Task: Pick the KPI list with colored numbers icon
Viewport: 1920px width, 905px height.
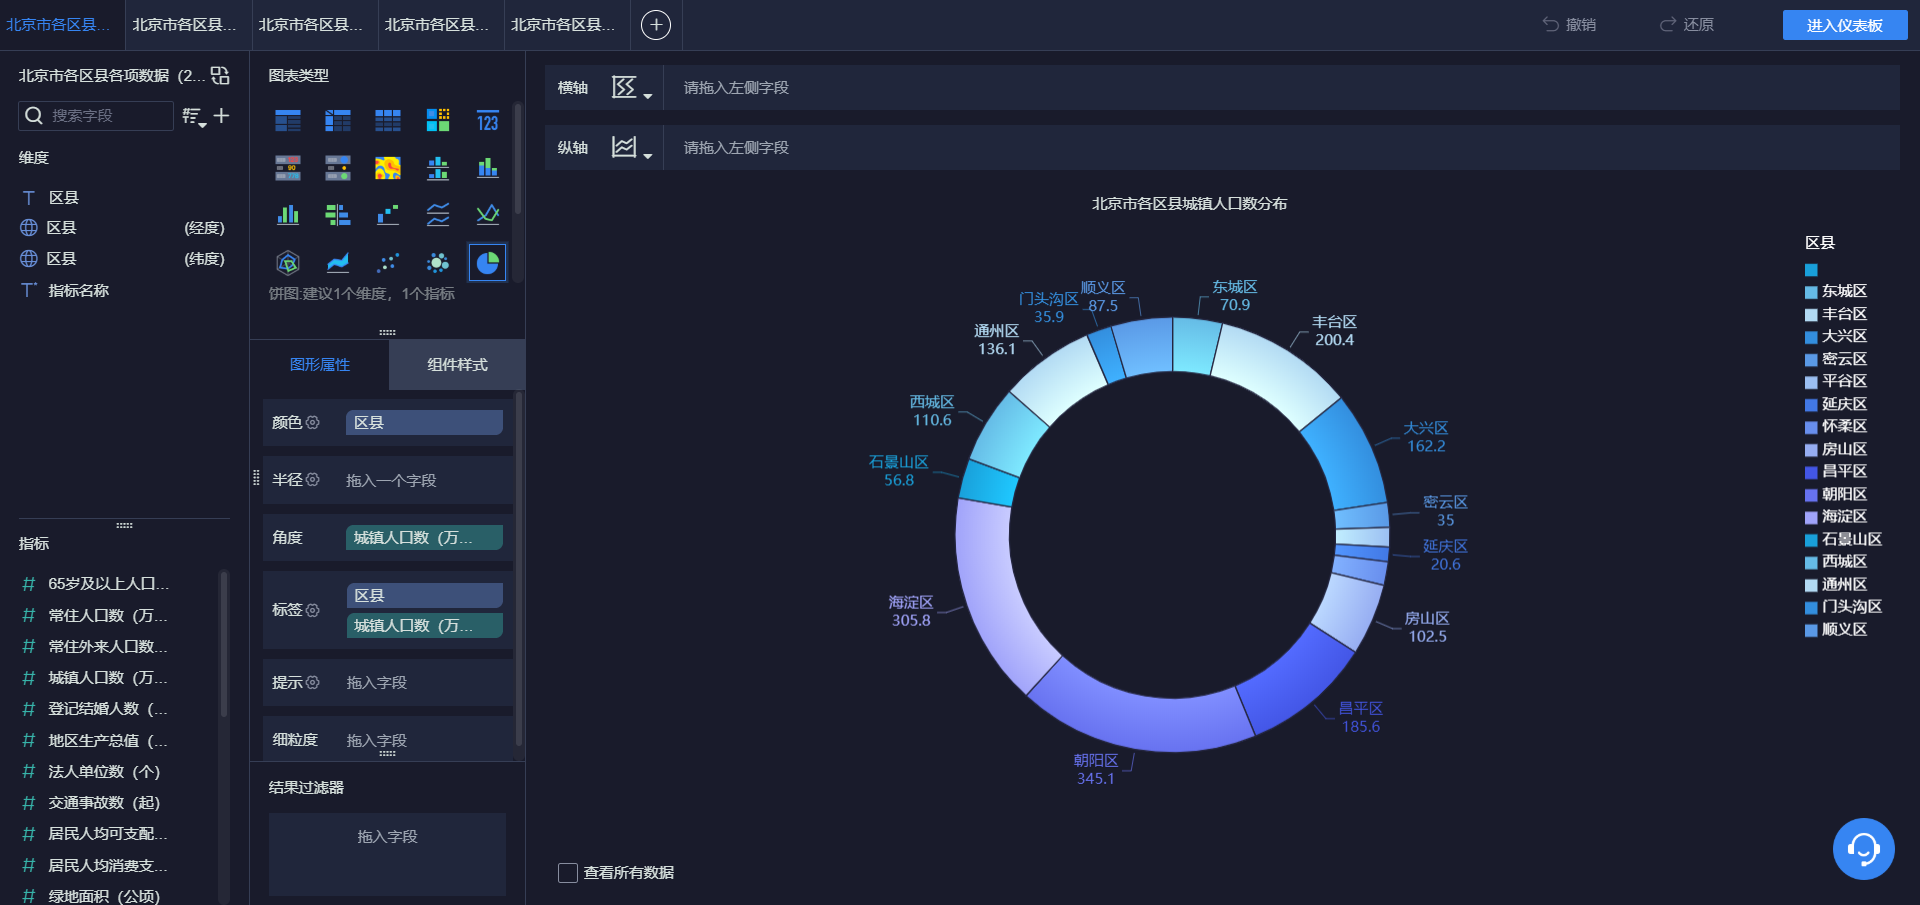Action: coord(288,168)
